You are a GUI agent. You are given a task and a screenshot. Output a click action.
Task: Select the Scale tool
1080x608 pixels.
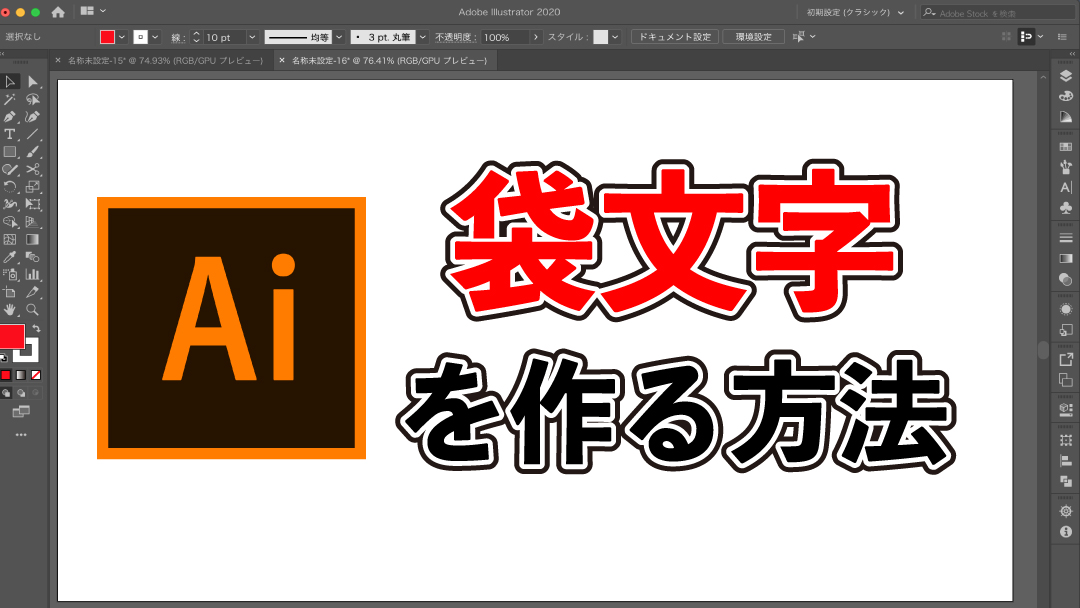(x=32, y=187)
